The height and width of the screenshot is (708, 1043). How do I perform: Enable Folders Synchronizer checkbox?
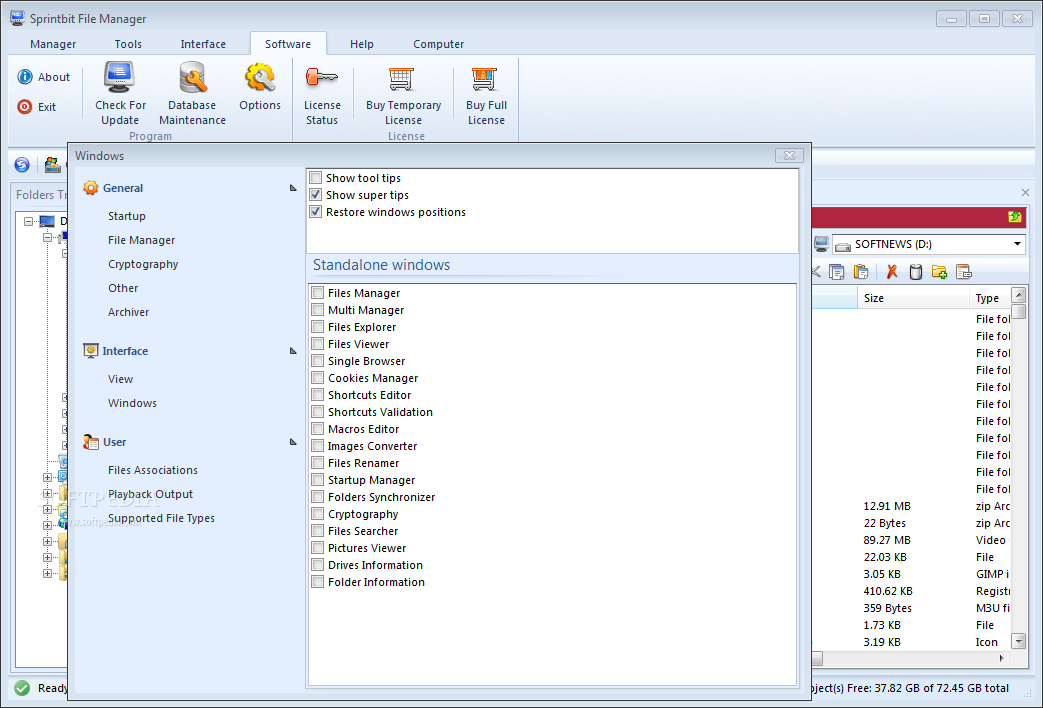coord(318,497)
